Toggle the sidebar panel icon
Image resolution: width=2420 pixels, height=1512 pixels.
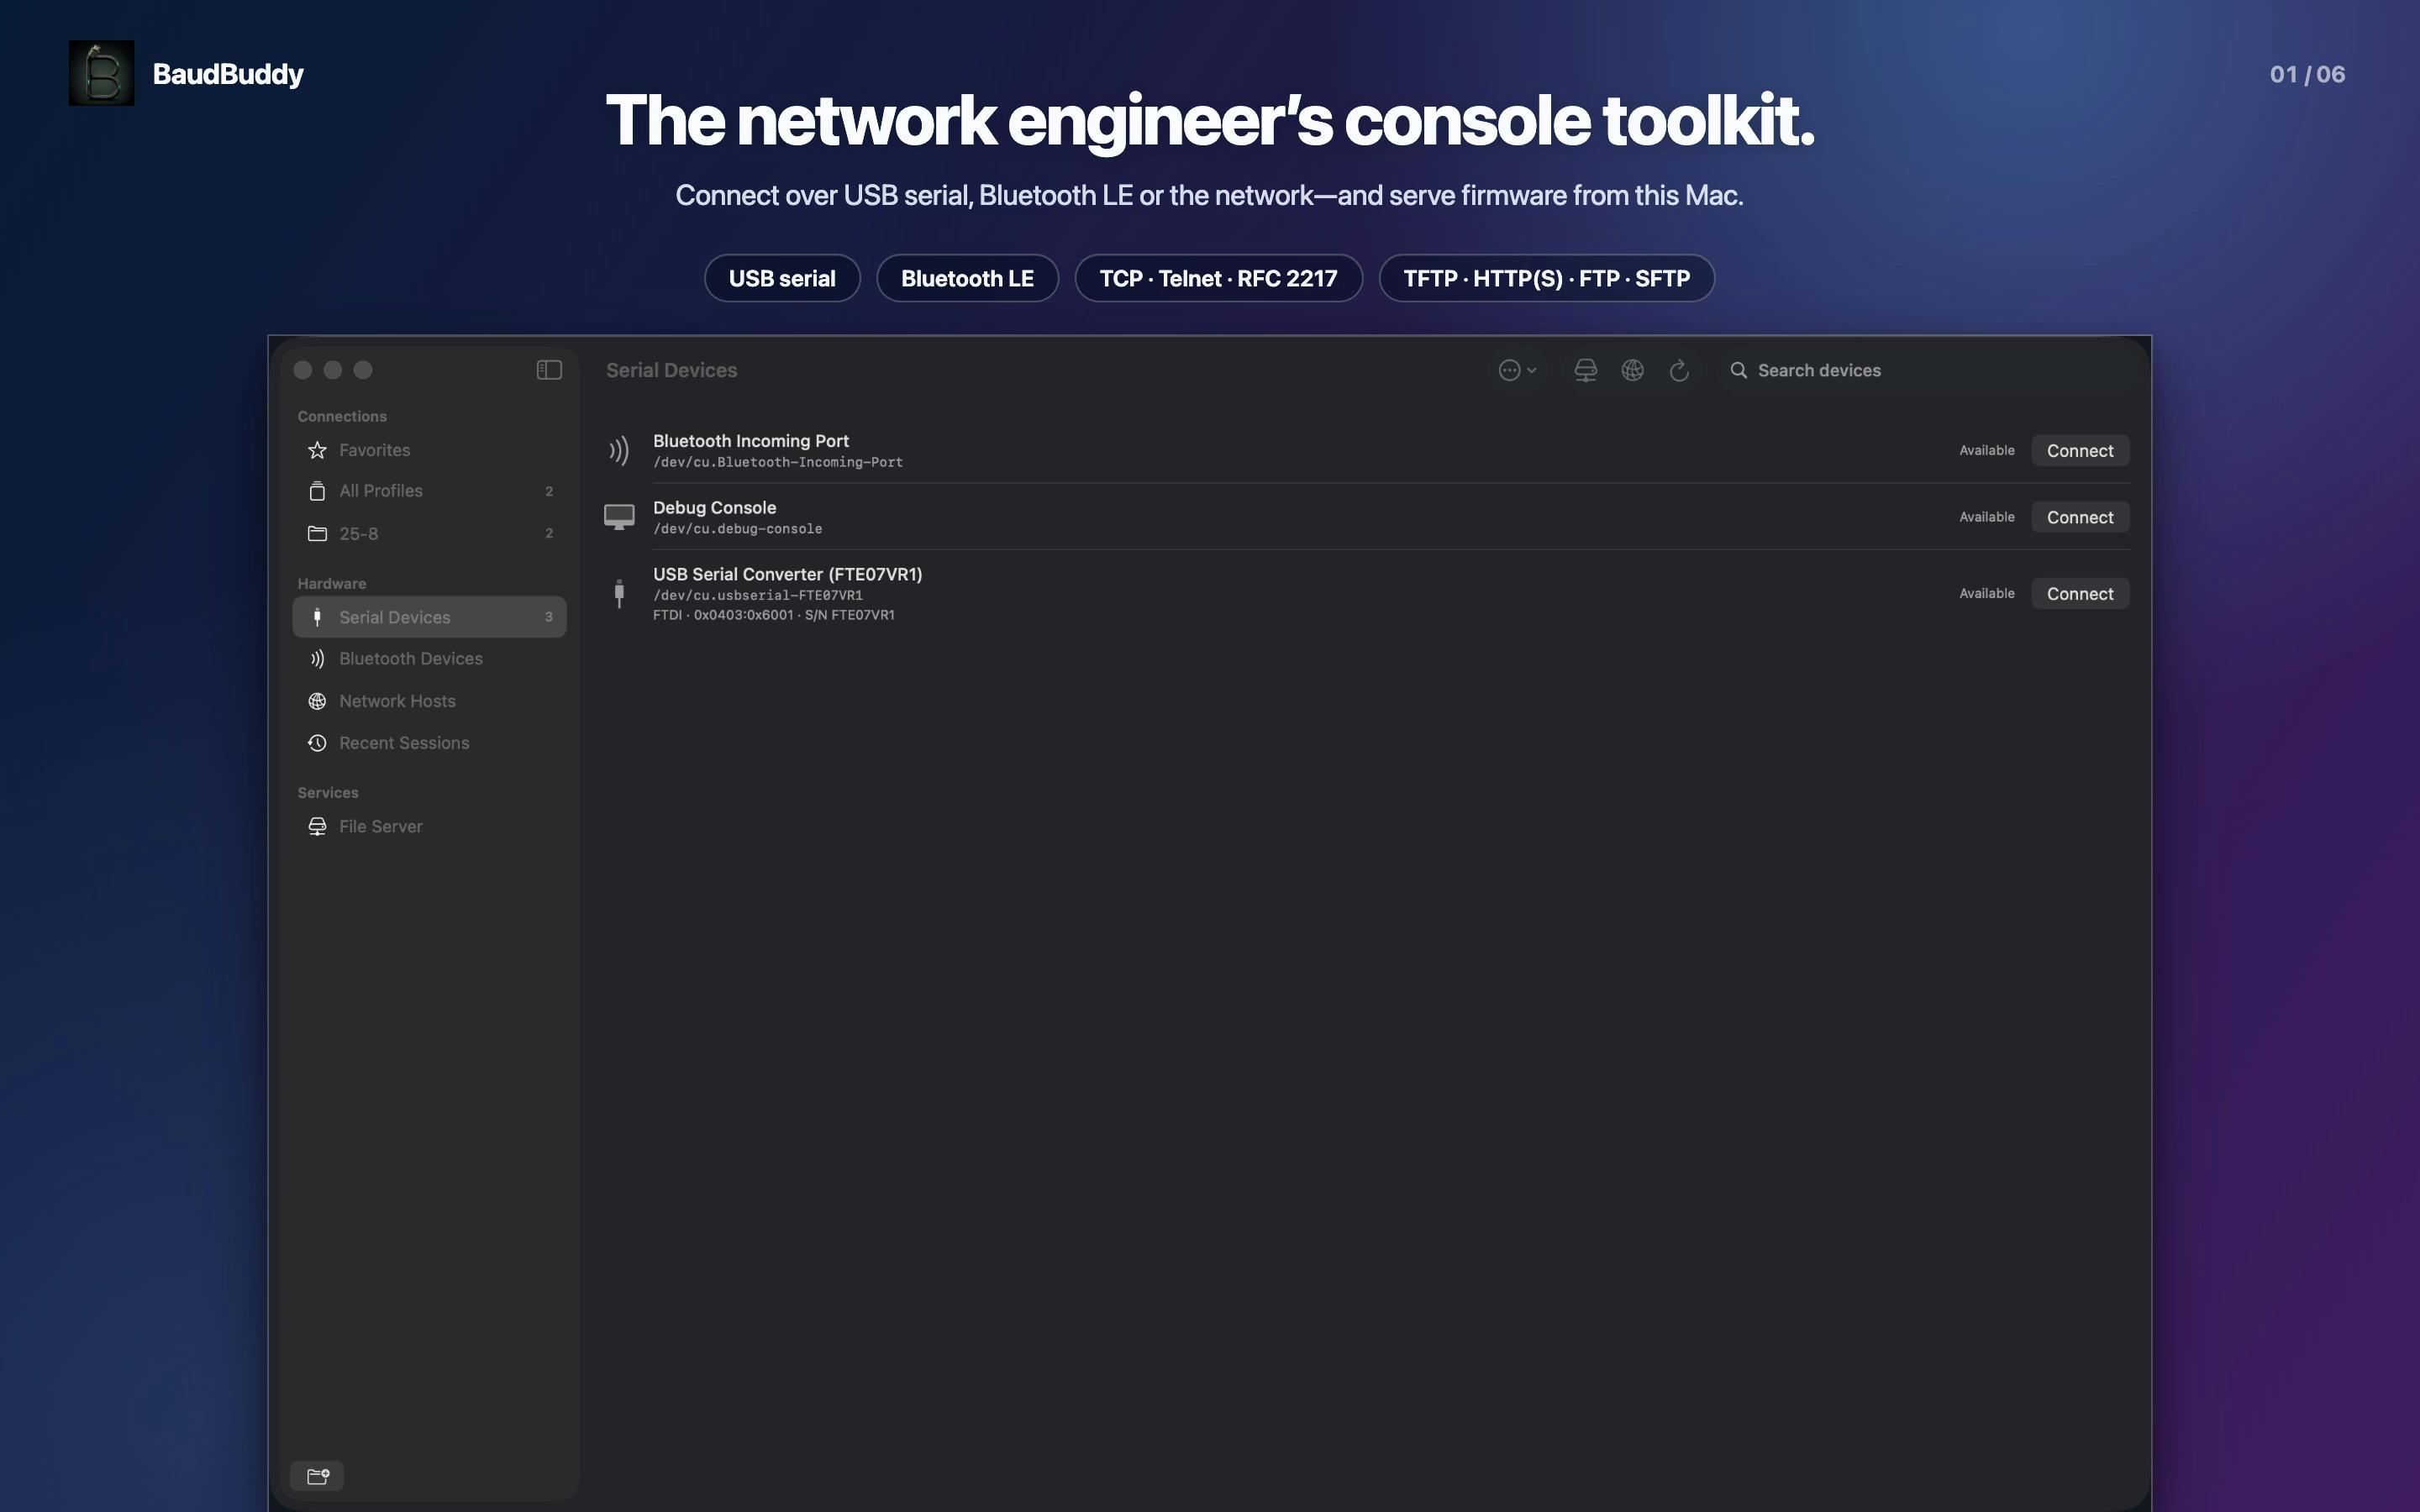(x=549, y=370)
